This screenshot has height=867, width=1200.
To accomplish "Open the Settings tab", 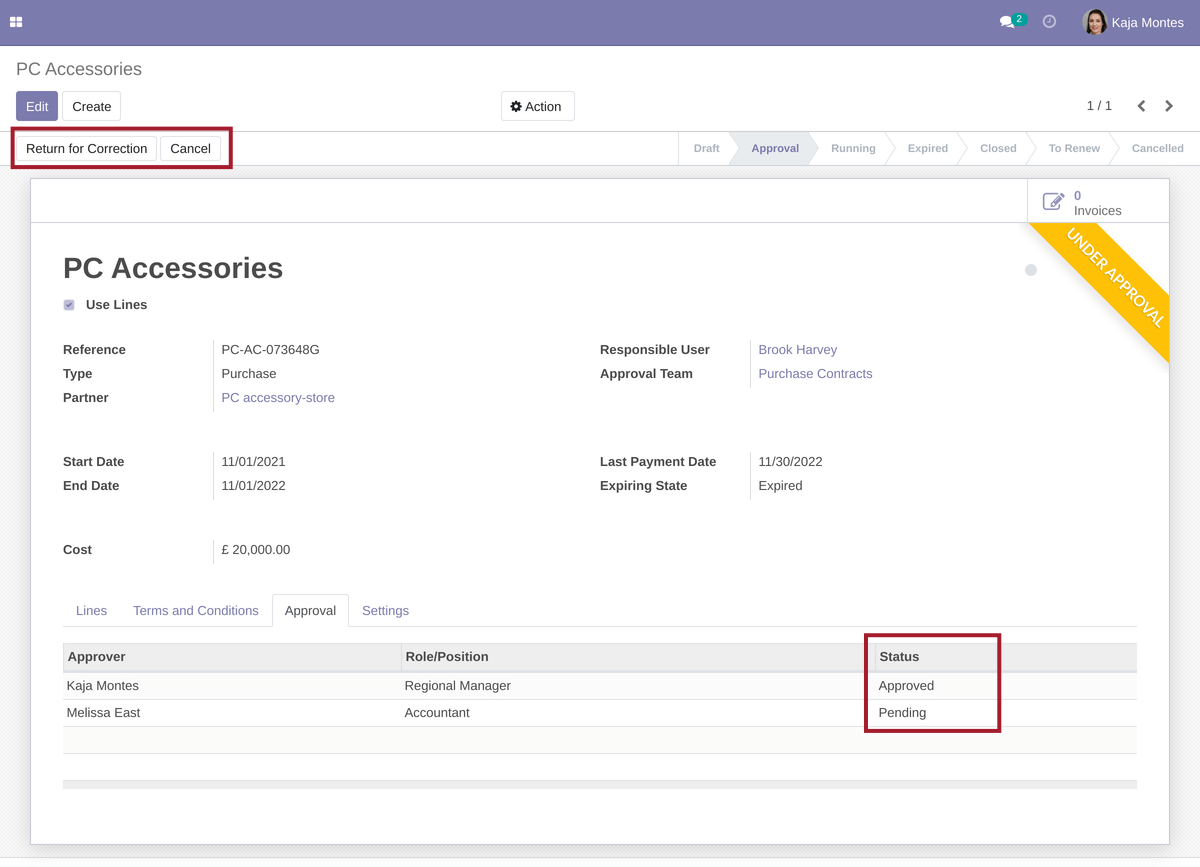I will pos(385,611).
